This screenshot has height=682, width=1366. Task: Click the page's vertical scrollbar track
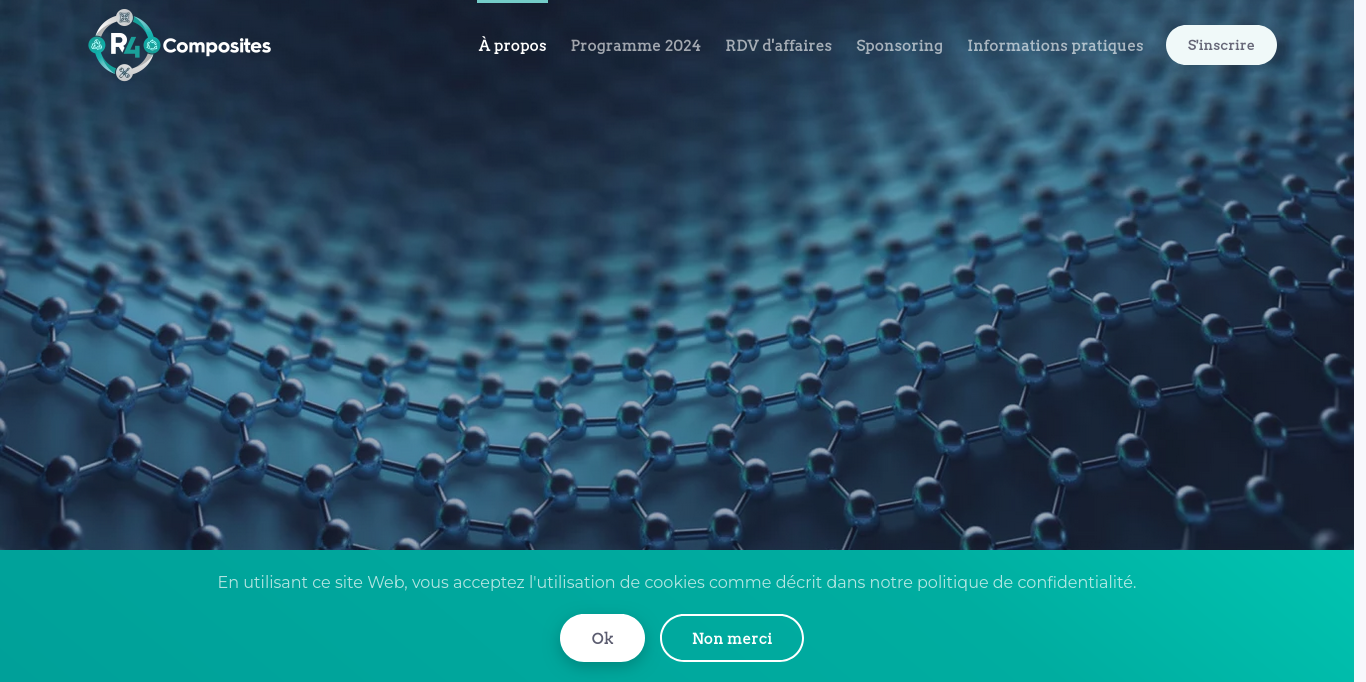click(x=1360, y=300)
